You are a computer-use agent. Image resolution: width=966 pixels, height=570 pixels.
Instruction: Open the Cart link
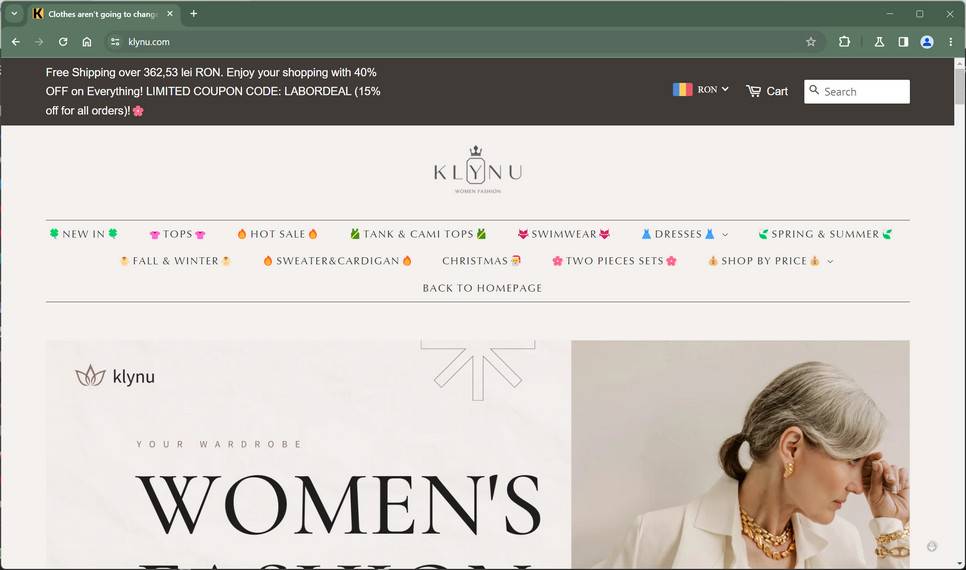(x=777, y=91)
